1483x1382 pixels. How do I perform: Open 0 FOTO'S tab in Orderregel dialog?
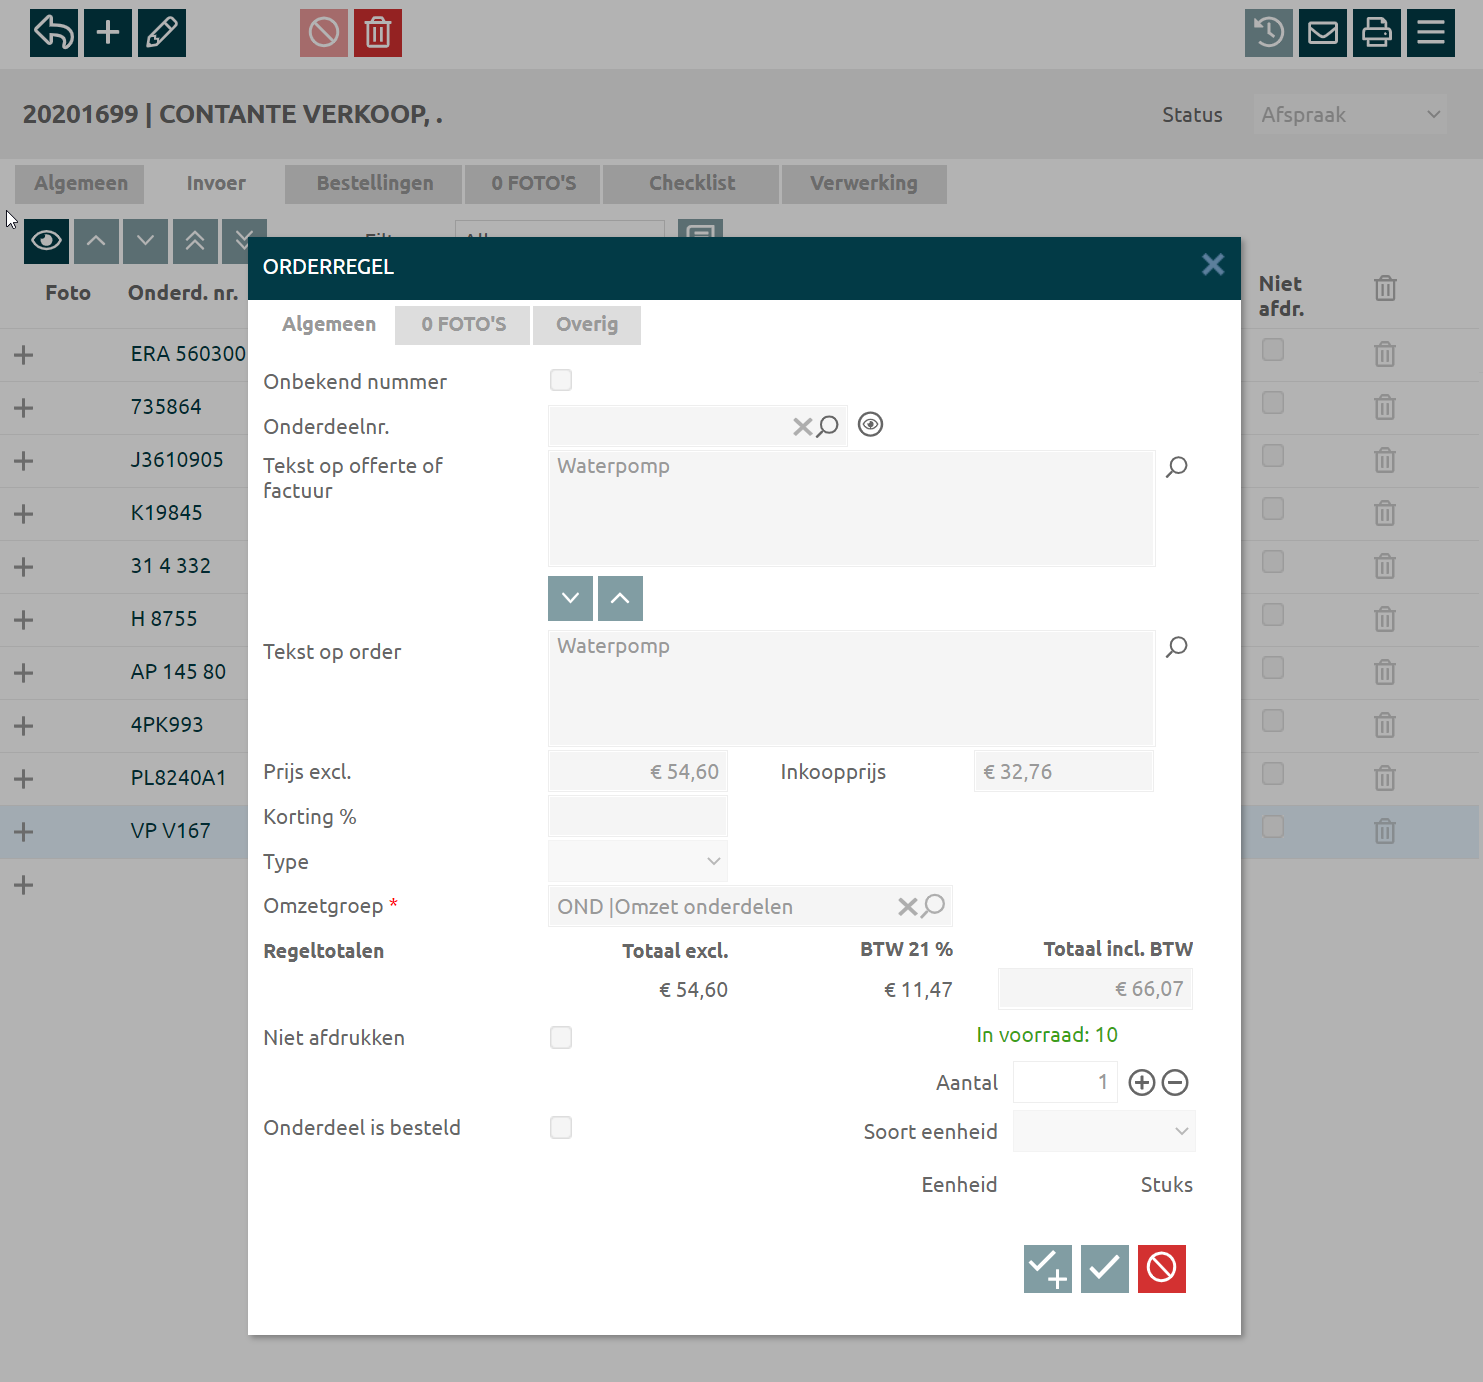click(463, 324)
